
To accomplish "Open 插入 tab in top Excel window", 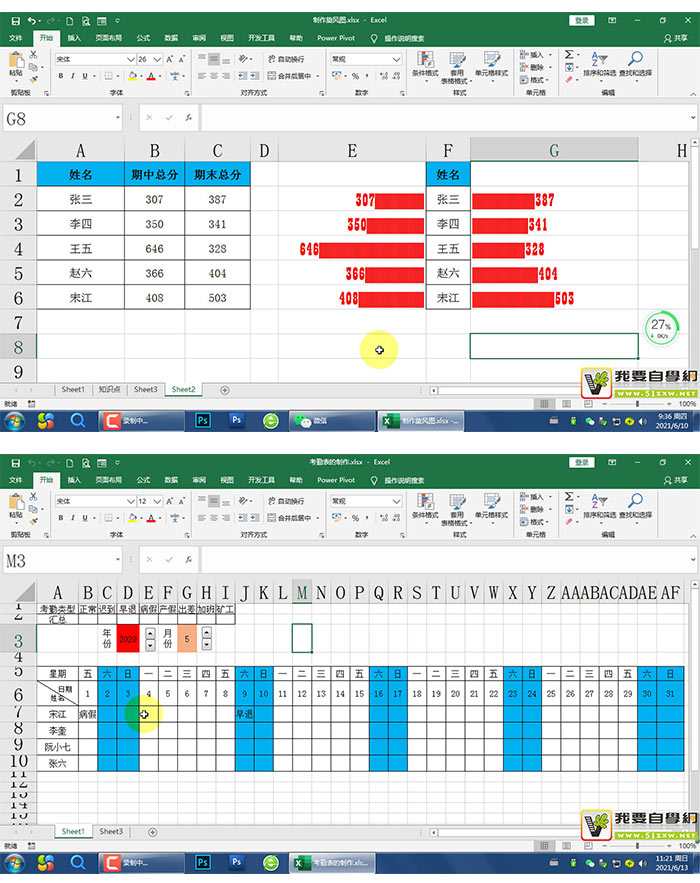I will (74, 38).
